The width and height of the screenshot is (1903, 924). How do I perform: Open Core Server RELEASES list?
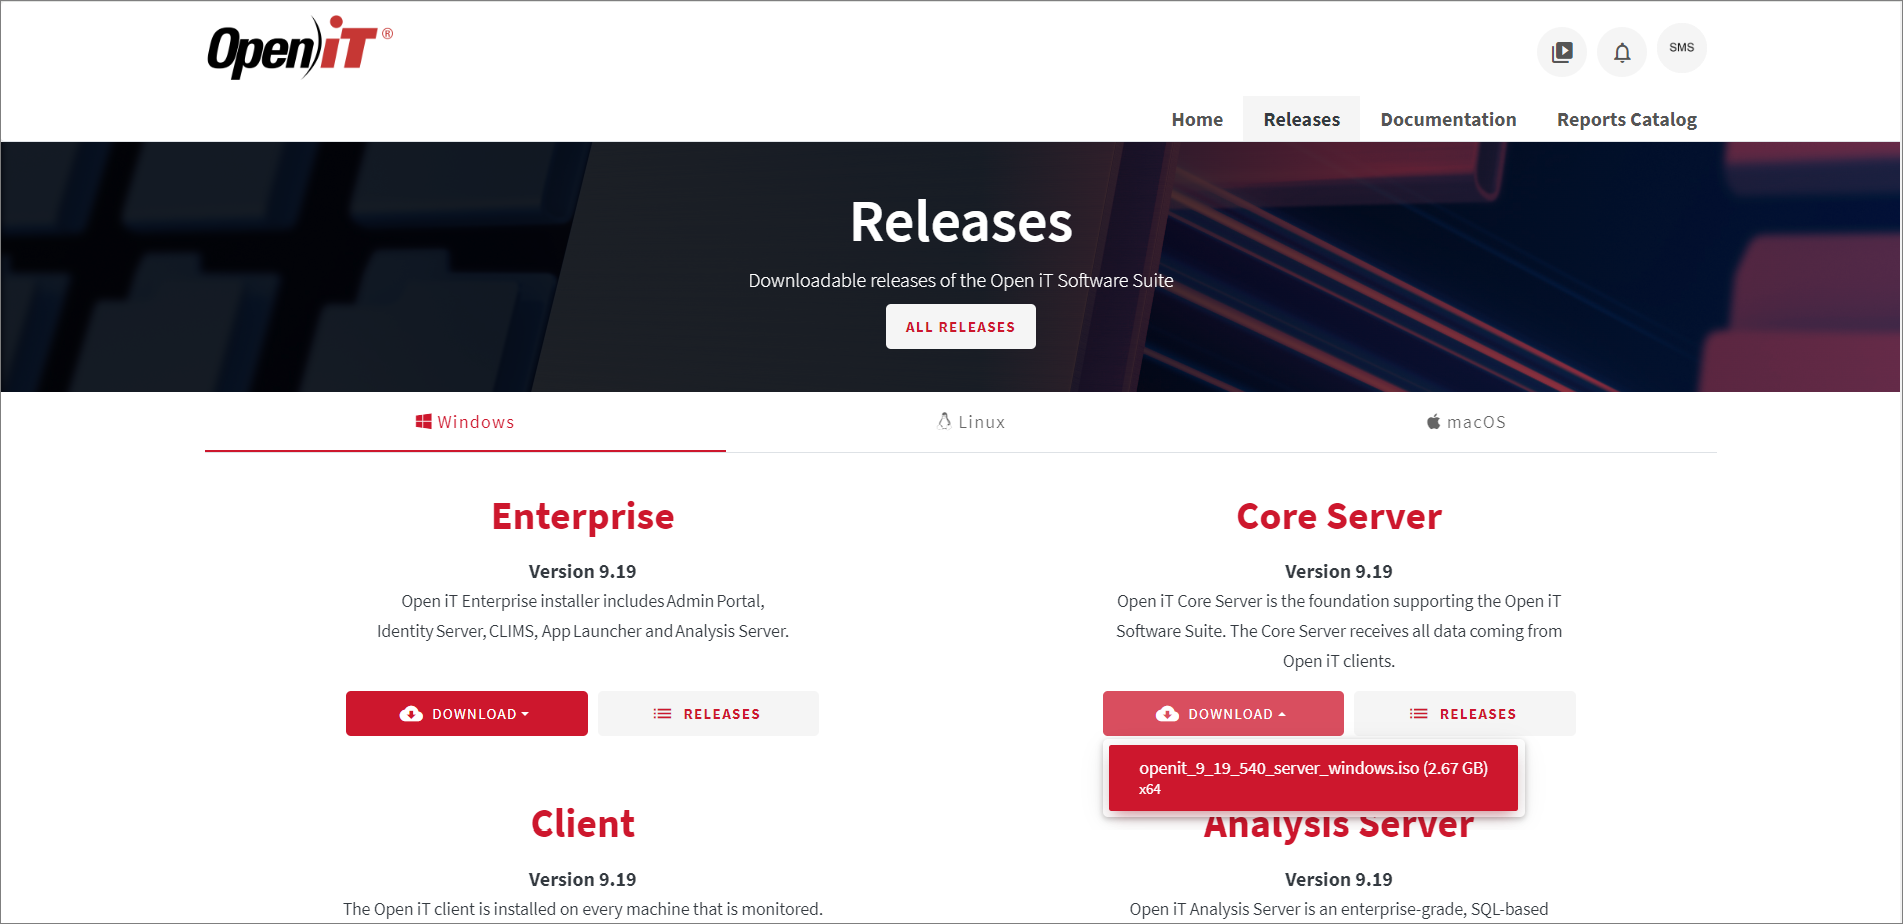pos(1464,714)
